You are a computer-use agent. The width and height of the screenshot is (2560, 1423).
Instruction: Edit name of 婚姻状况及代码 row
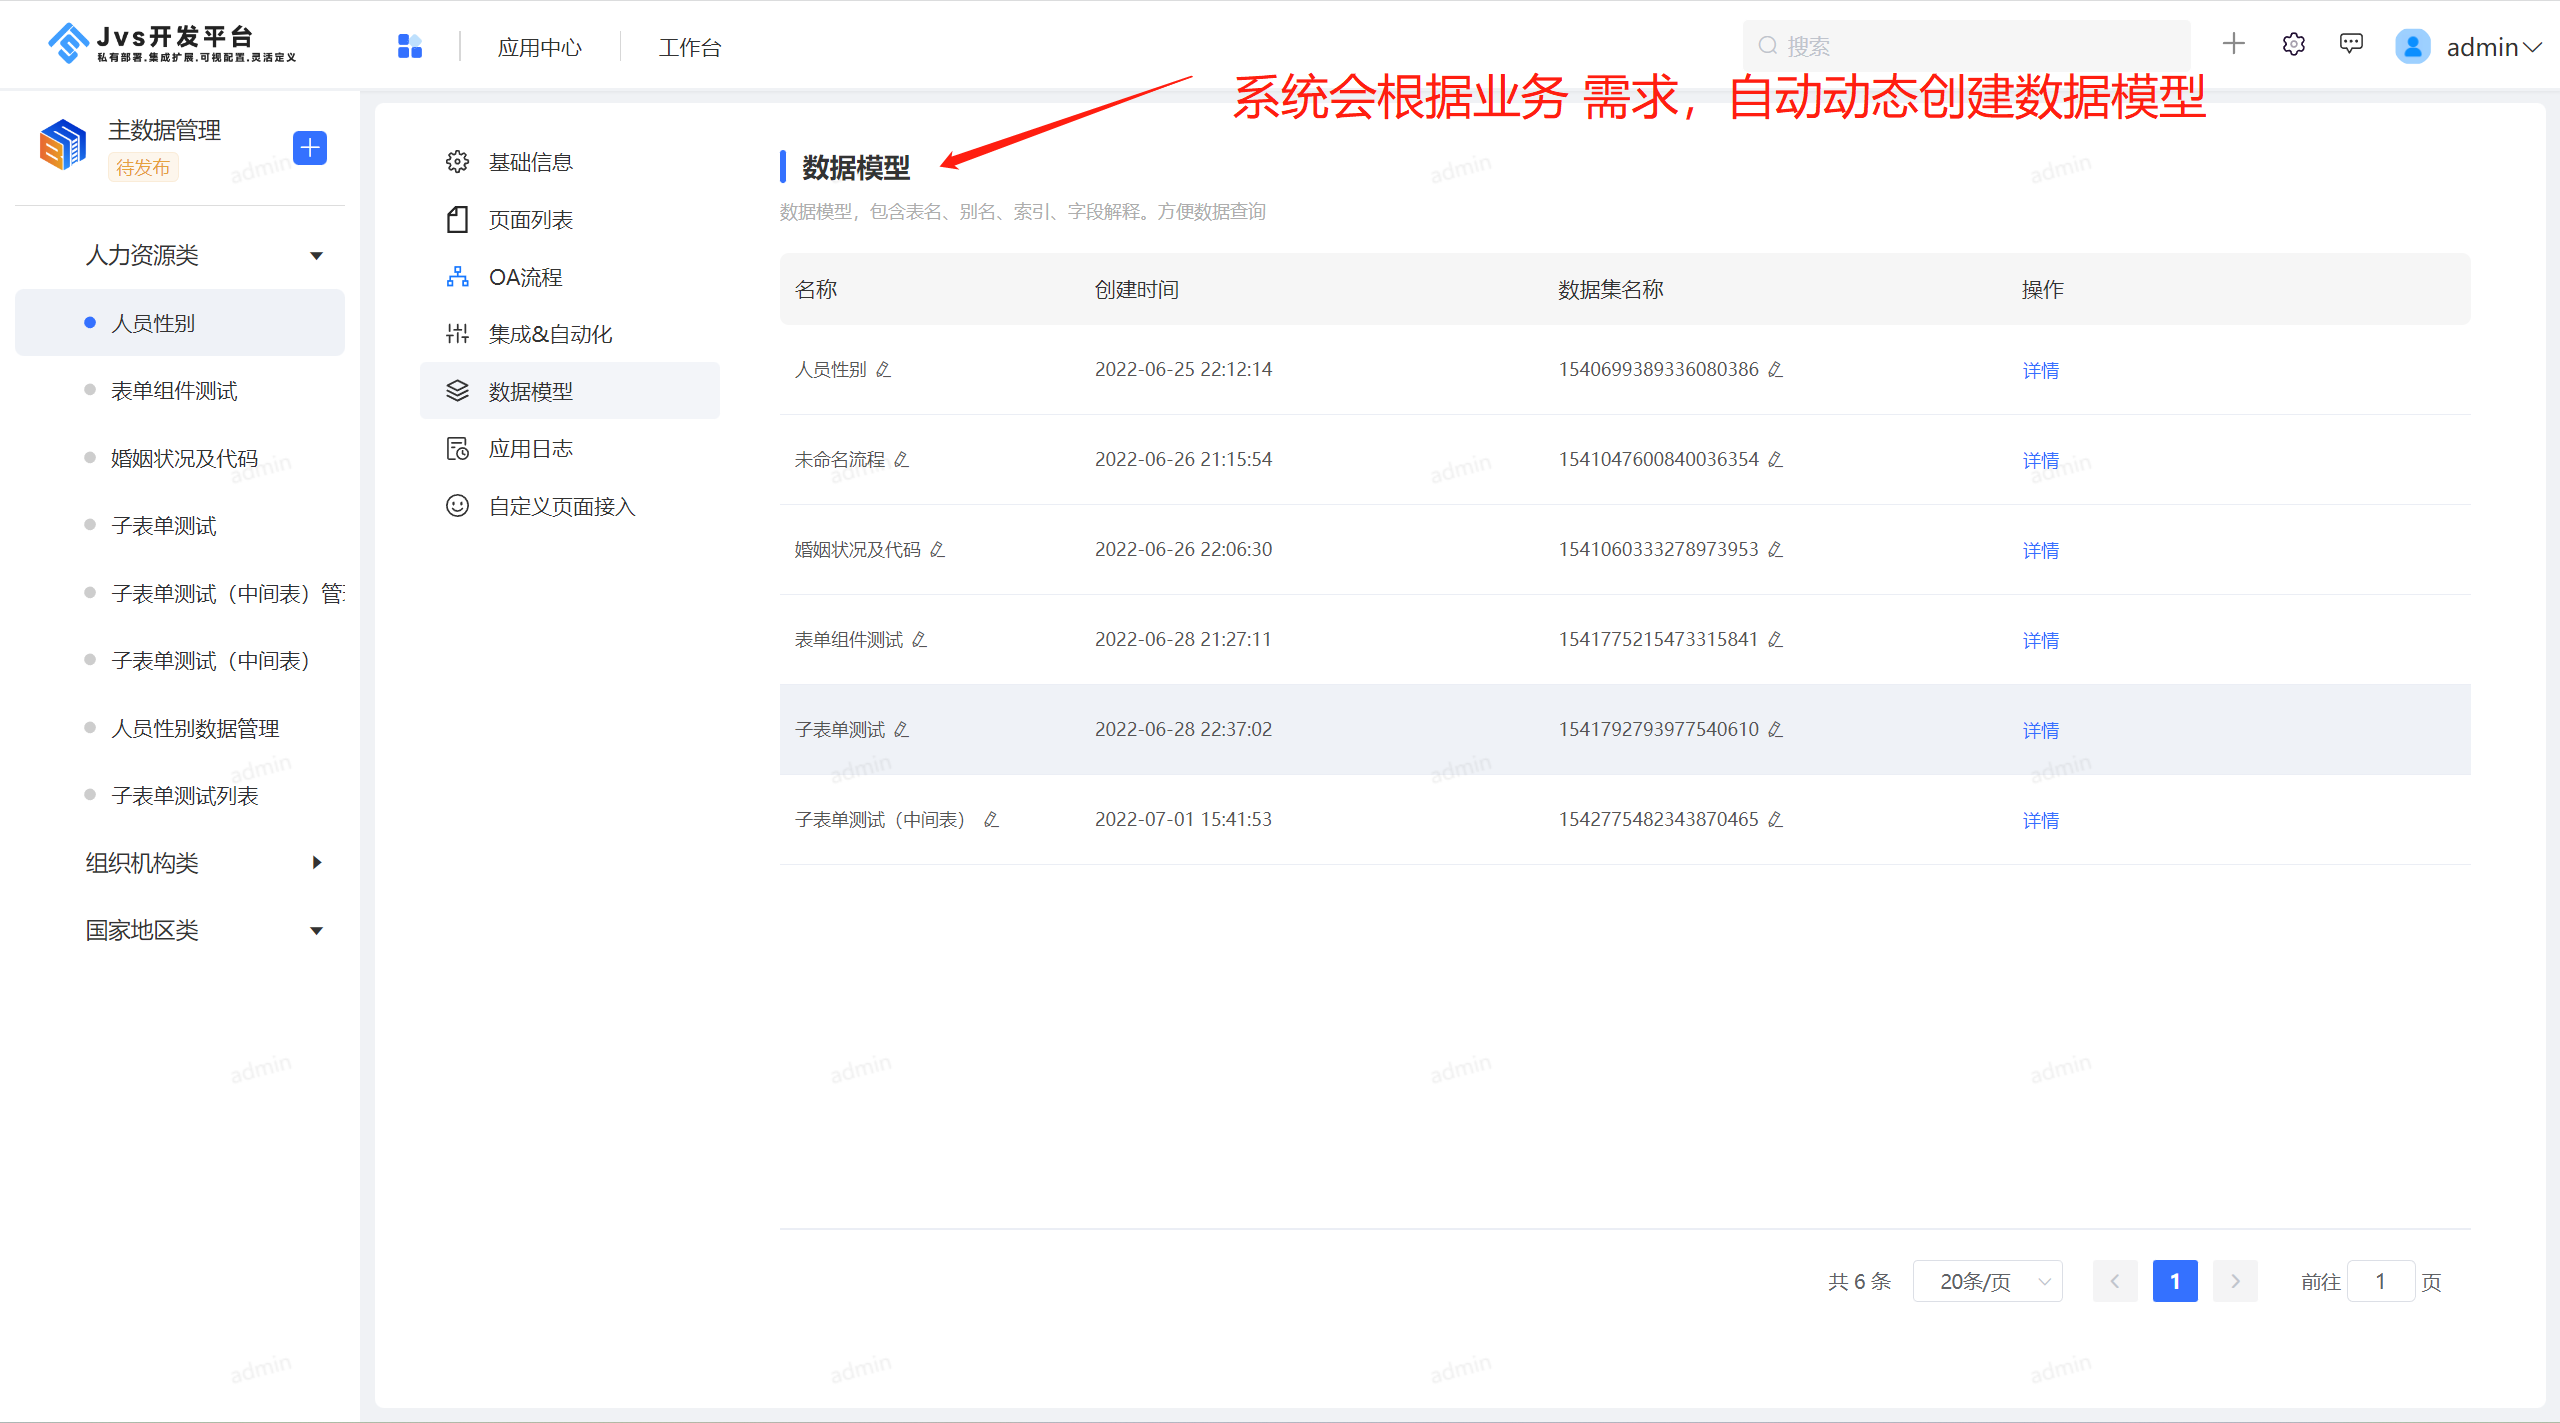(x=937, y=550)
